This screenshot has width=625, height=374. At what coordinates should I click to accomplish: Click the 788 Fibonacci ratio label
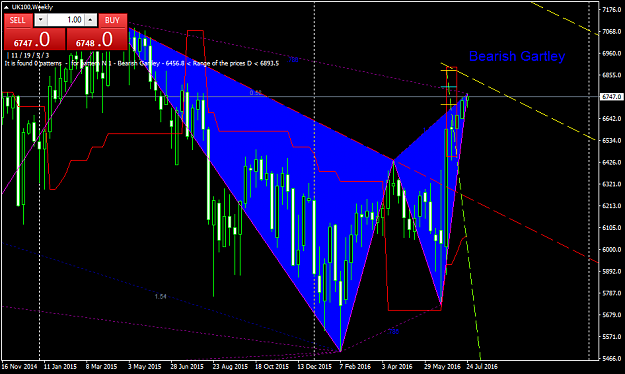[293, 60]
